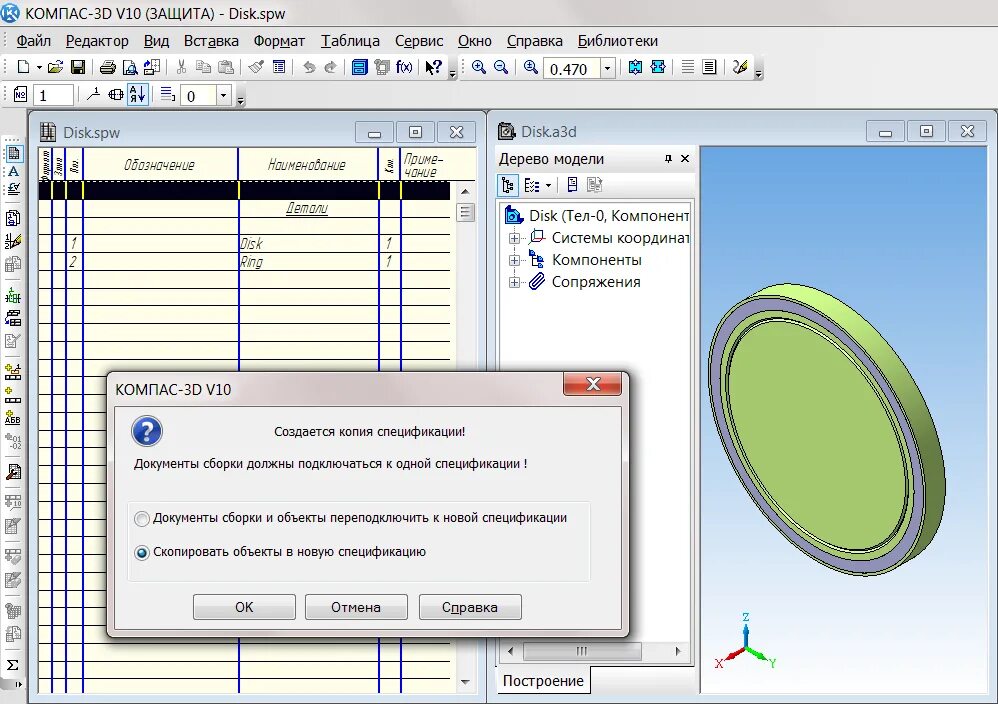The height and width of the screenshot is (704, 998).
Task: Open the Библиотеки menu
Action: point(617,41)
